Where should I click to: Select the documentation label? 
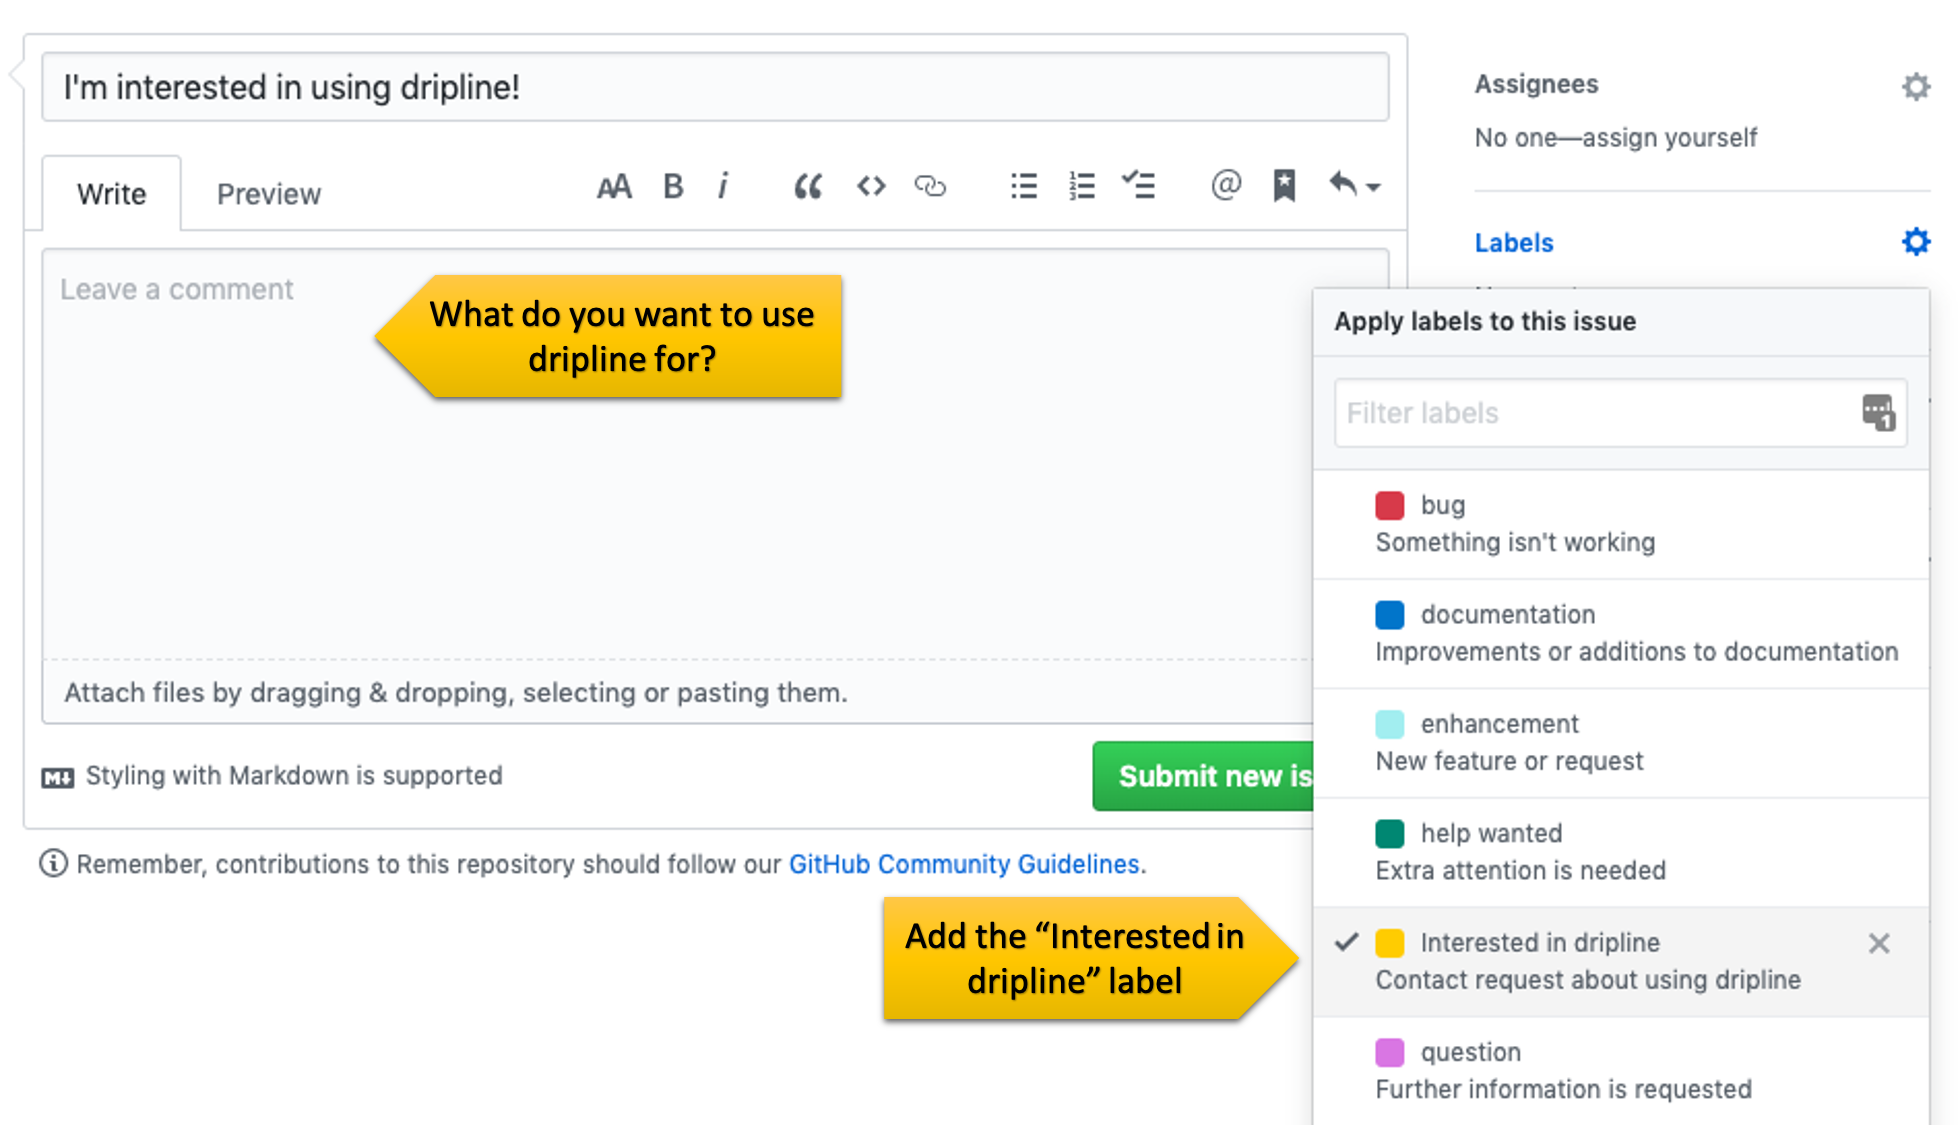[1621, 634]
